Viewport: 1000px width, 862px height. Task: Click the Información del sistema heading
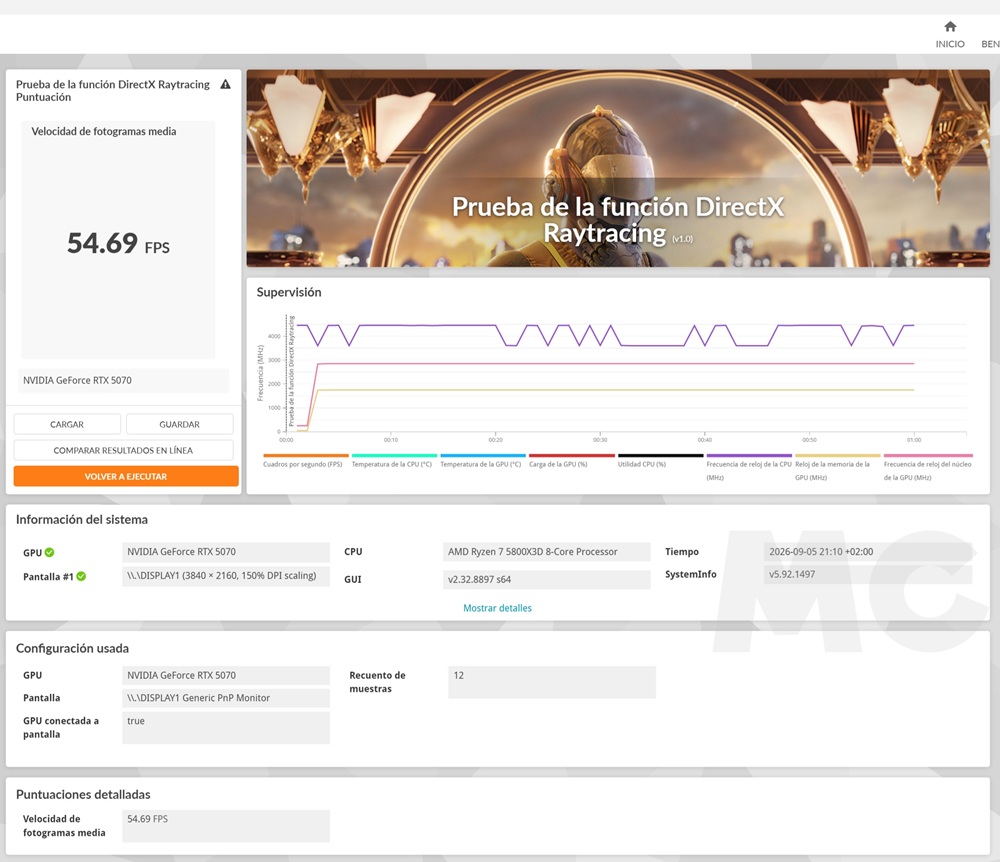(x=82, y=520)
